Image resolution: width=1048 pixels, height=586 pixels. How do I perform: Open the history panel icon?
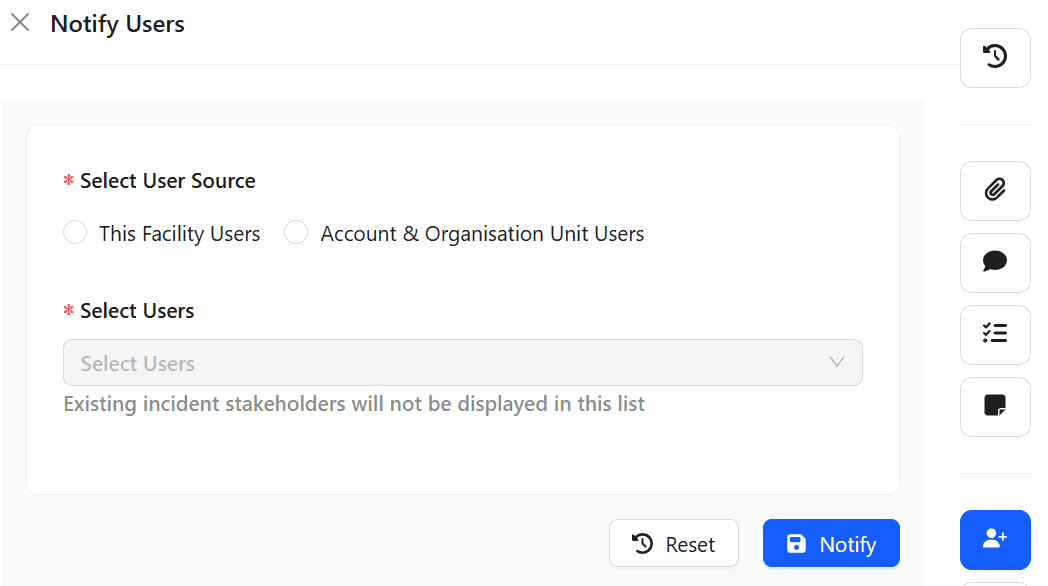point(995,57)
